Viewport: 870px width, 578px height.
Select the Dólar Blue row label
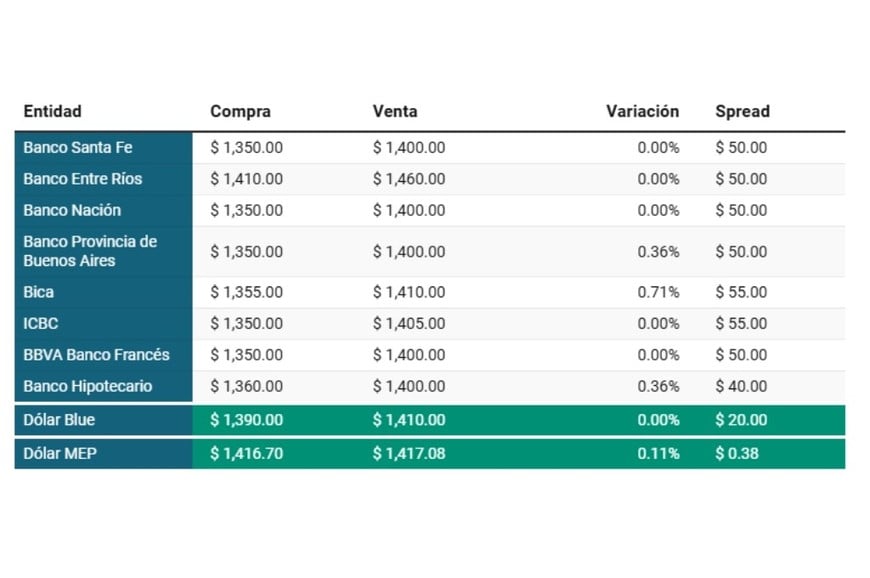click(x=60, y=420)
